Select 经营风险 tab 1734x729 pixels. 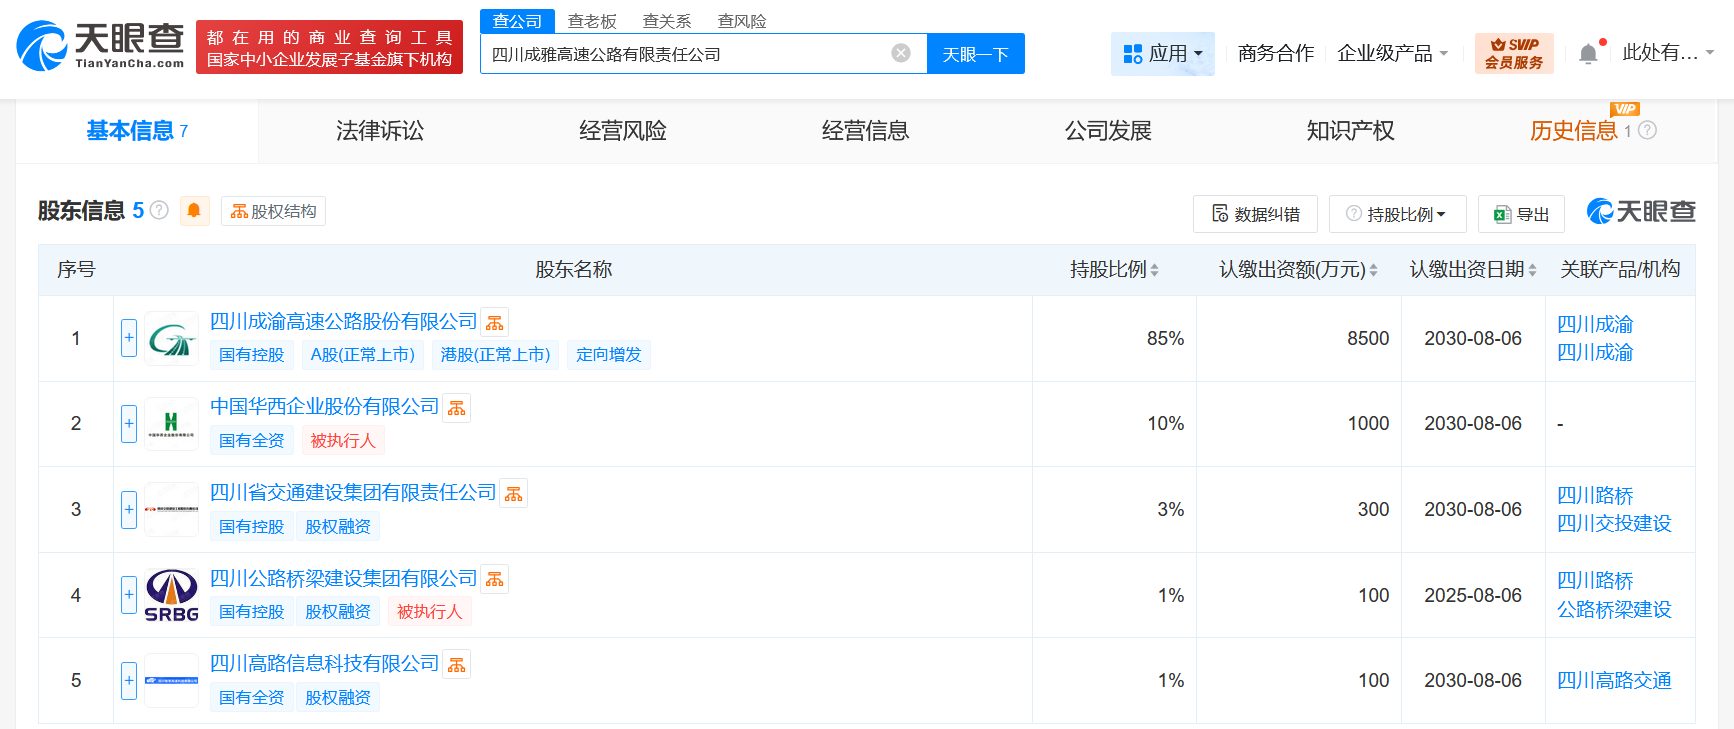coord(623,131)
